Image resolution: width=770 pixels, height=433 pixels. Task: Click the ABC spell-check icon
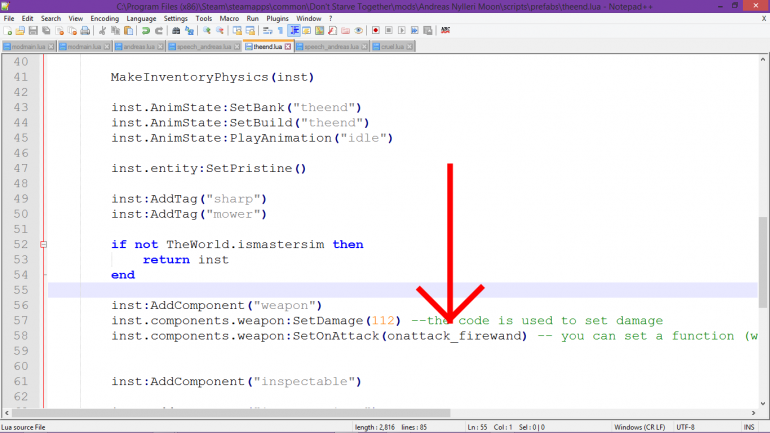point(445,31)
